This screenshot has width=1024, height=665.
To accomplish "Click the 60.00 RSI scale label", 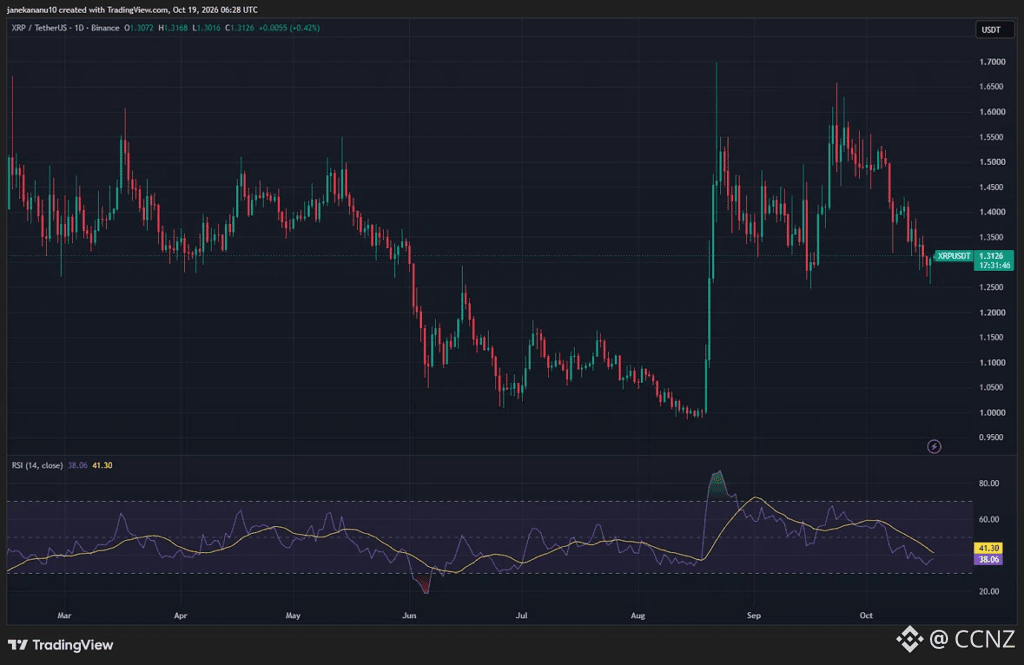I will pyautogui.click(x=989, y=519).
